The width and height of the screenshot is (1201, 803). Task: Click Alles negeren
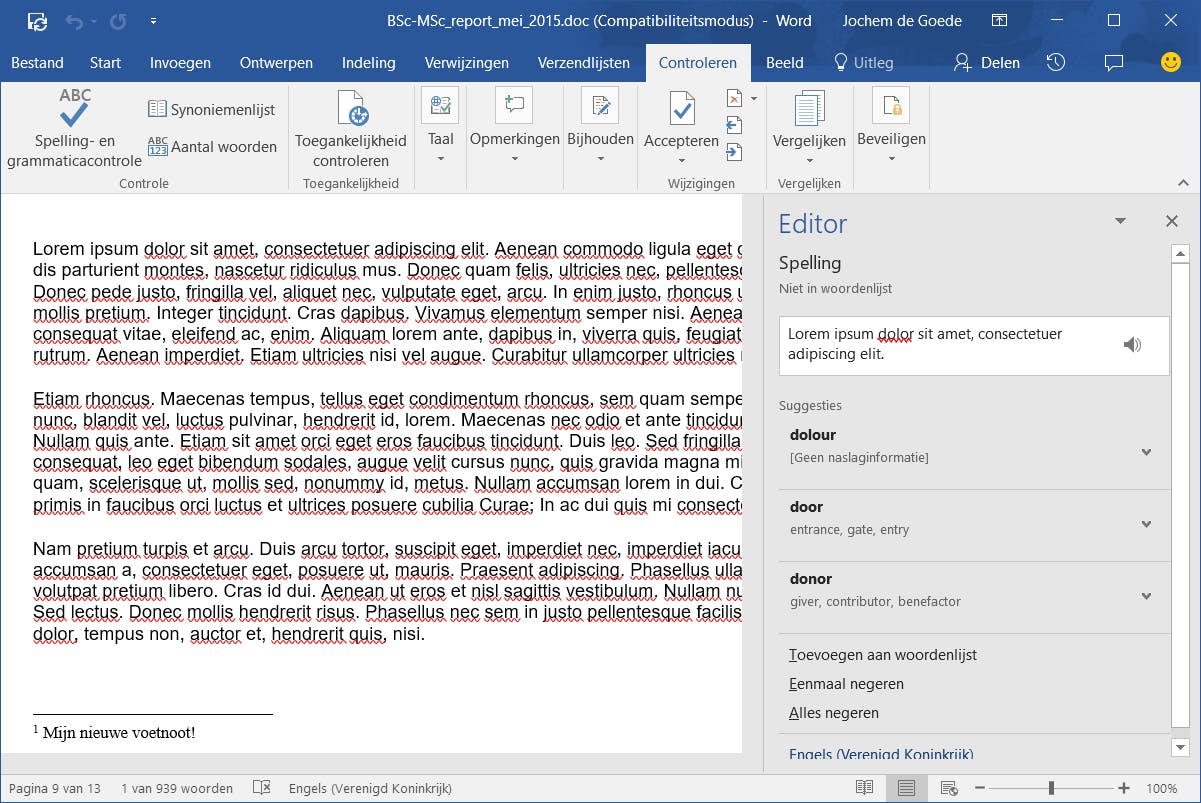[834, 713]
